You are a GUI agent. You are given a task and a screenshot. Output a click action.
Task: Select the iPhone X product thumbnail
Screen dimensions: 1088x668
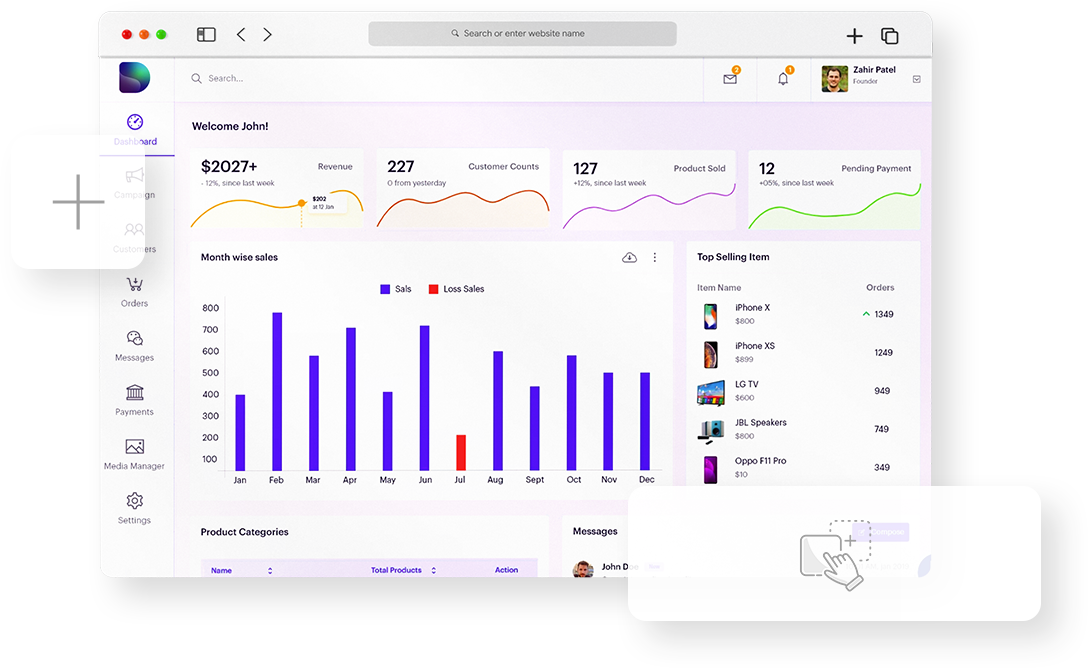pos(710,315)
